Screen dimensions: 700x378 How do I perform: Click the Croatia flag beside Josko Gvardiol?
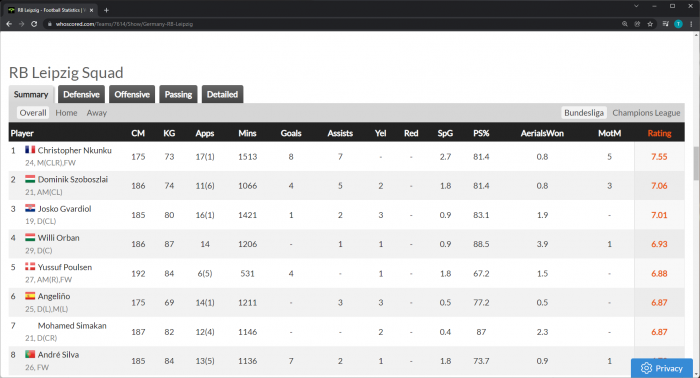(x=30, y=208)
